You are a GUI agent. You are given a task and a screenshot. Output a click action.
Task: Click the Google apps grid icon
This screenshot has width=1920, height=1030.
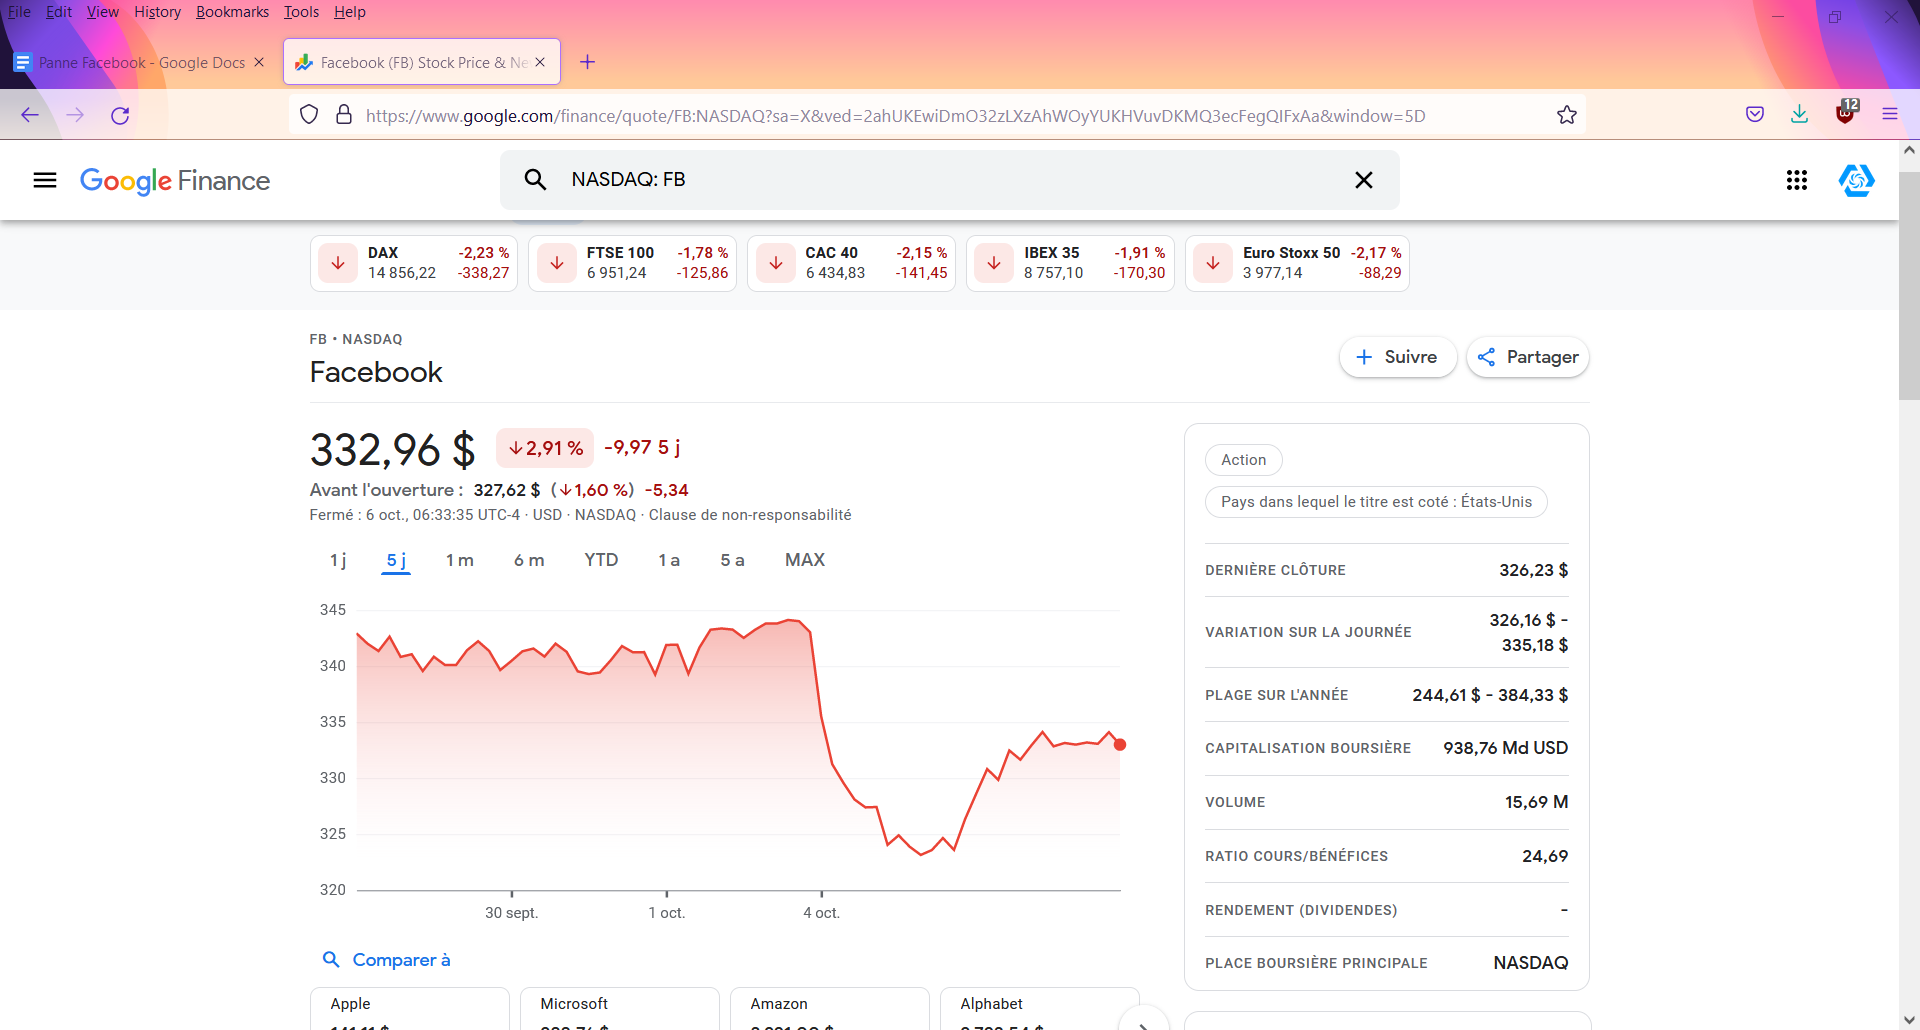point(1796,180)
